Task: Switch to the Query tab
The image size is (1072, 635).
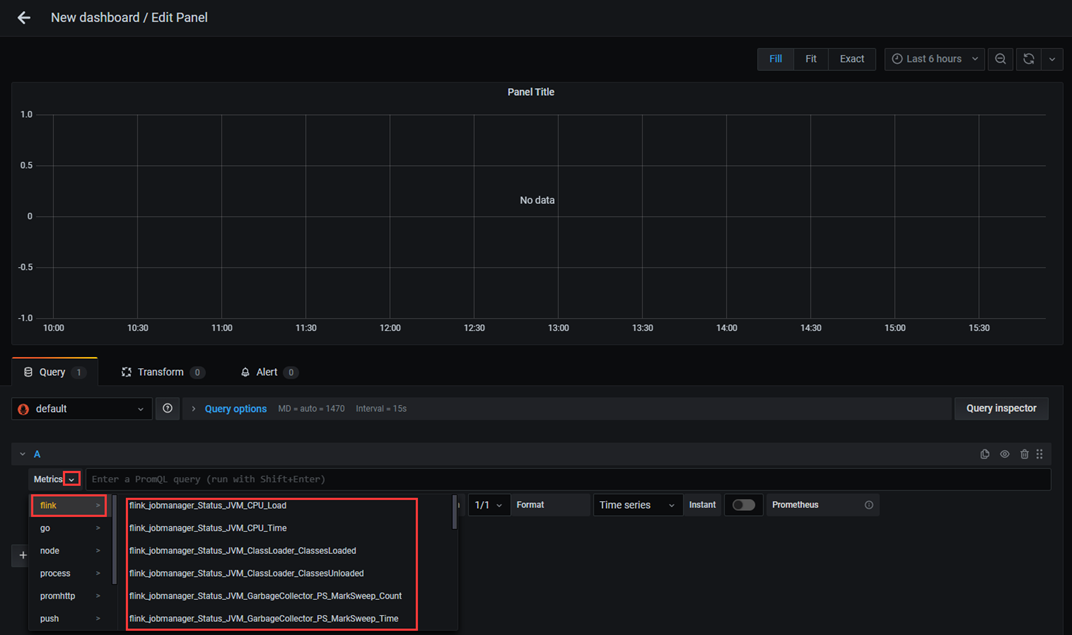Action: coord(55,372)
